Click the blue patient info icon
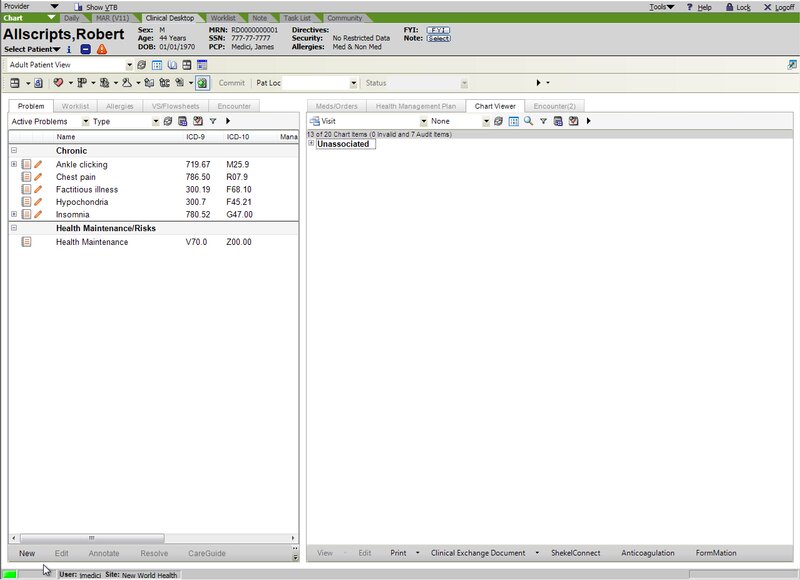This screenshot has height=580, width=800. [69, 49]
